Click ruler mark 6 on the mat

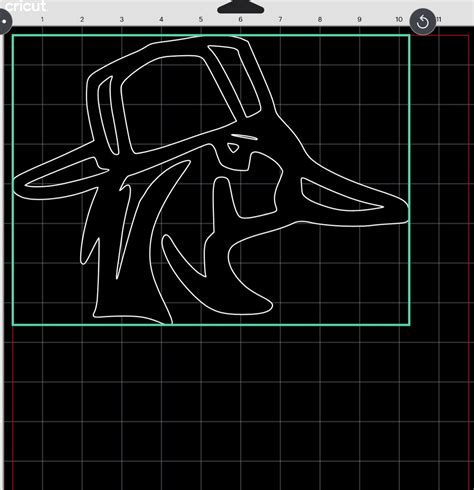240,19
